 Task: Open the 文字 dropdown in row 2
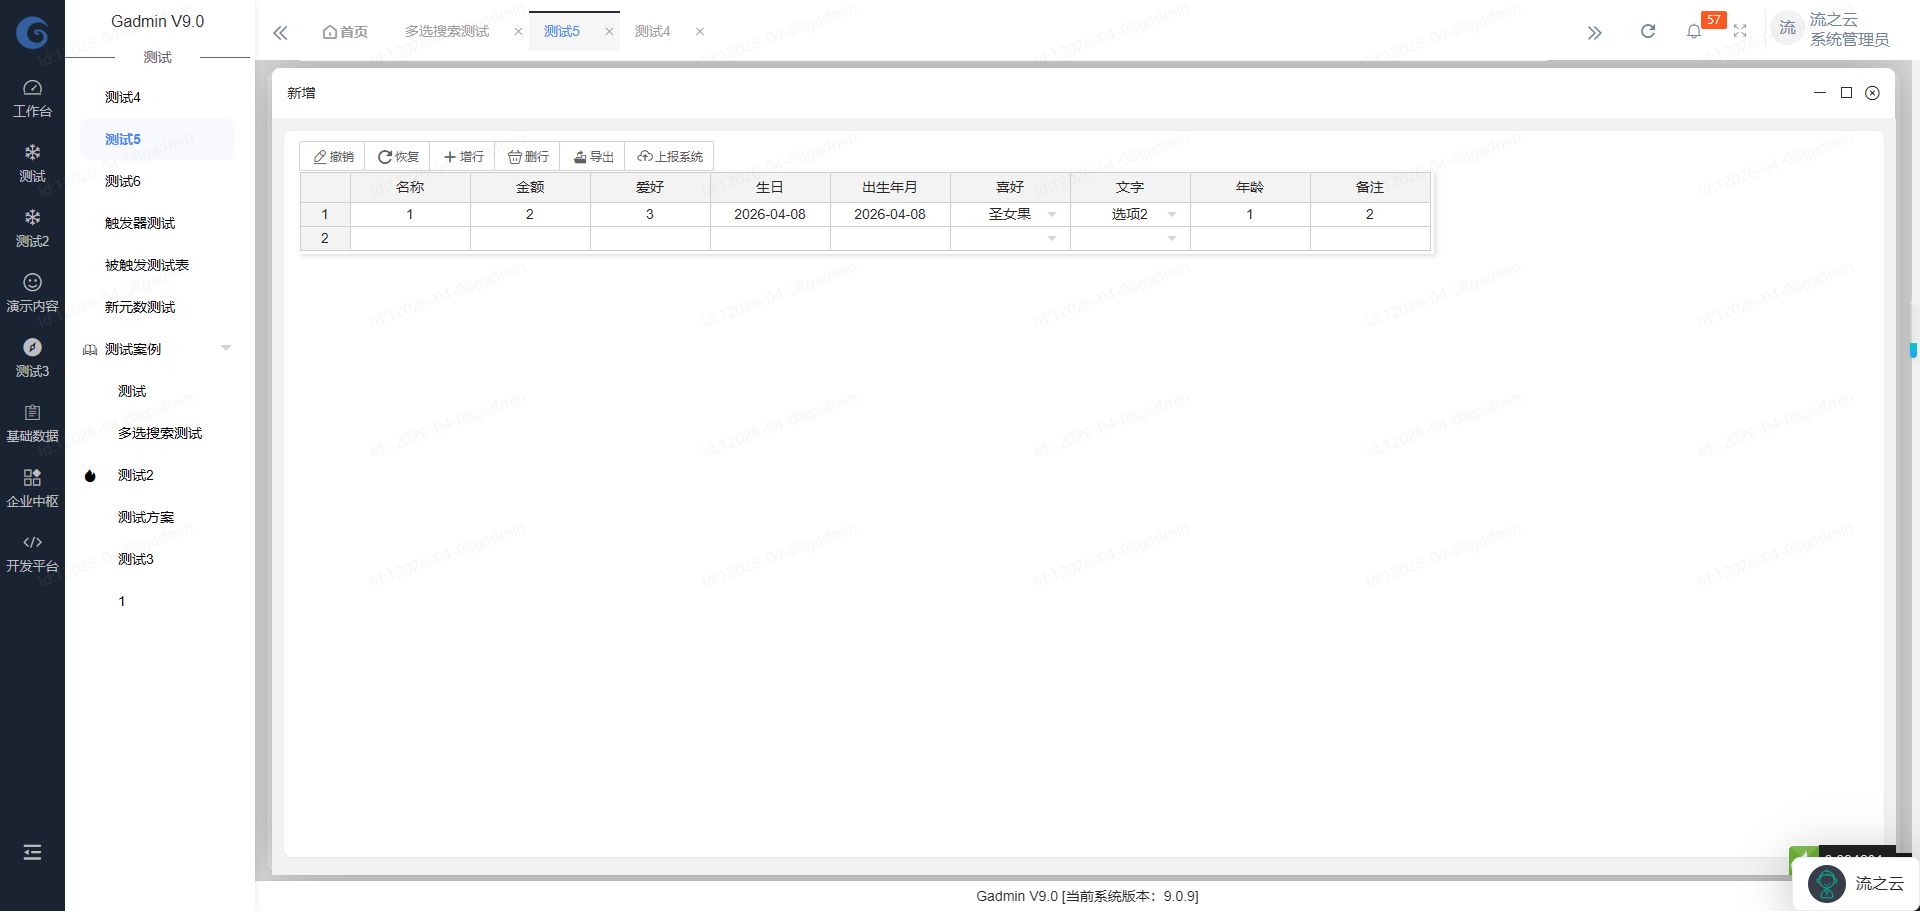tap(1172, 238)
